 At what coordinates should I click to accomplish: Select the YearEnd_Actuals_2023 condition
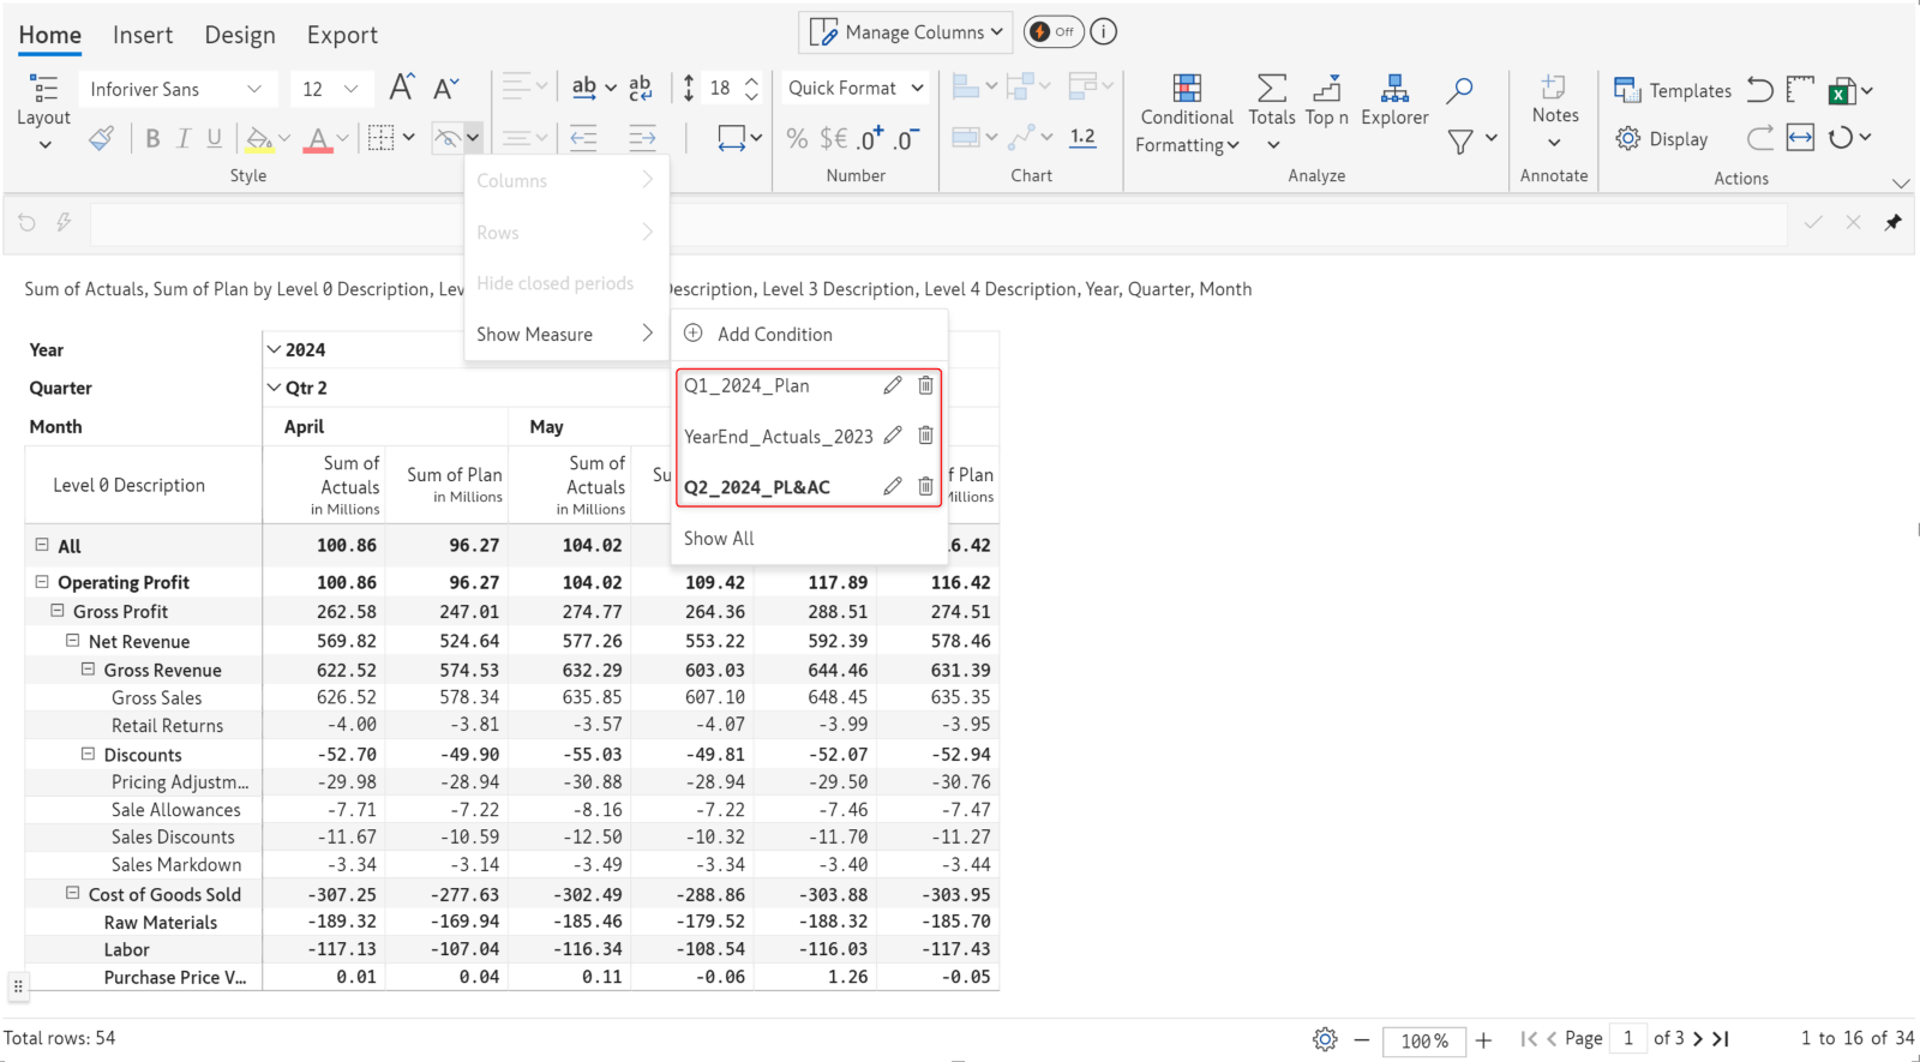(778, 436)
